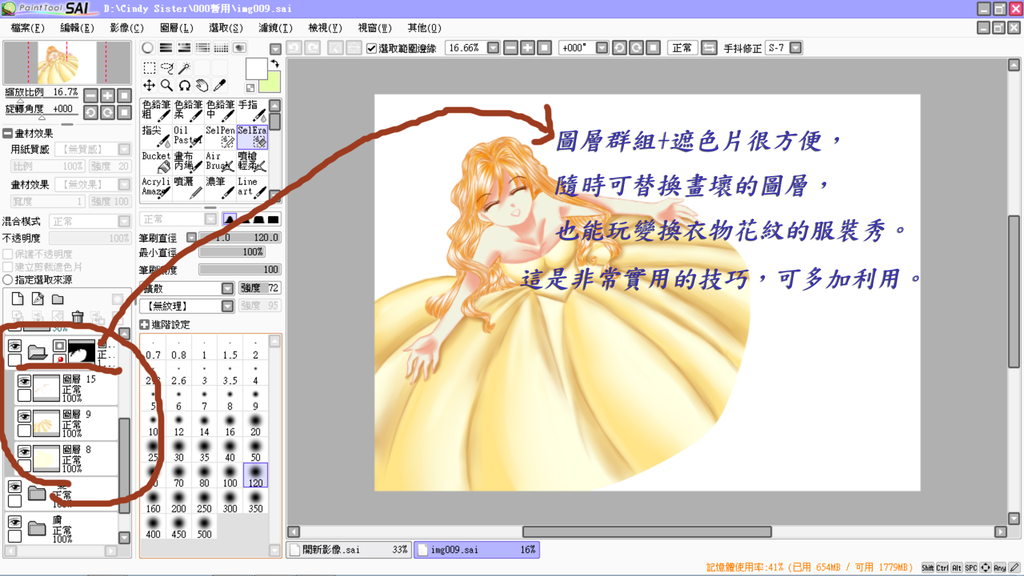This screenshot has height=576, width=1024.
Task: Create a new linework layer
Action: pos(38,299)
